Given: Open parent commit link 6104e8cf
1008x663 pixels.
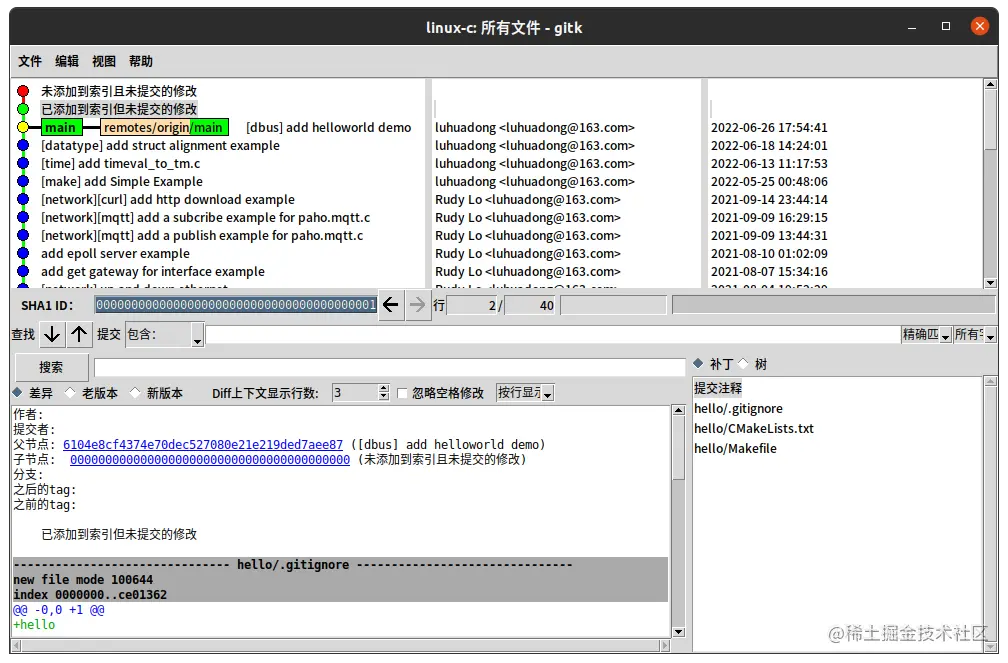Looking at the screenshot, I should click(203, 444).
